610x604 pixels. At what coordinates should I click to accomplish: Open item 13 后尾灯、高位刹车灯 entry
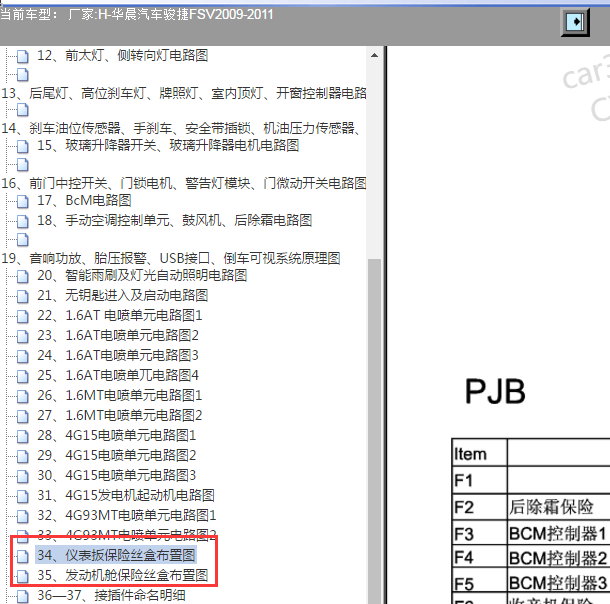184,93
